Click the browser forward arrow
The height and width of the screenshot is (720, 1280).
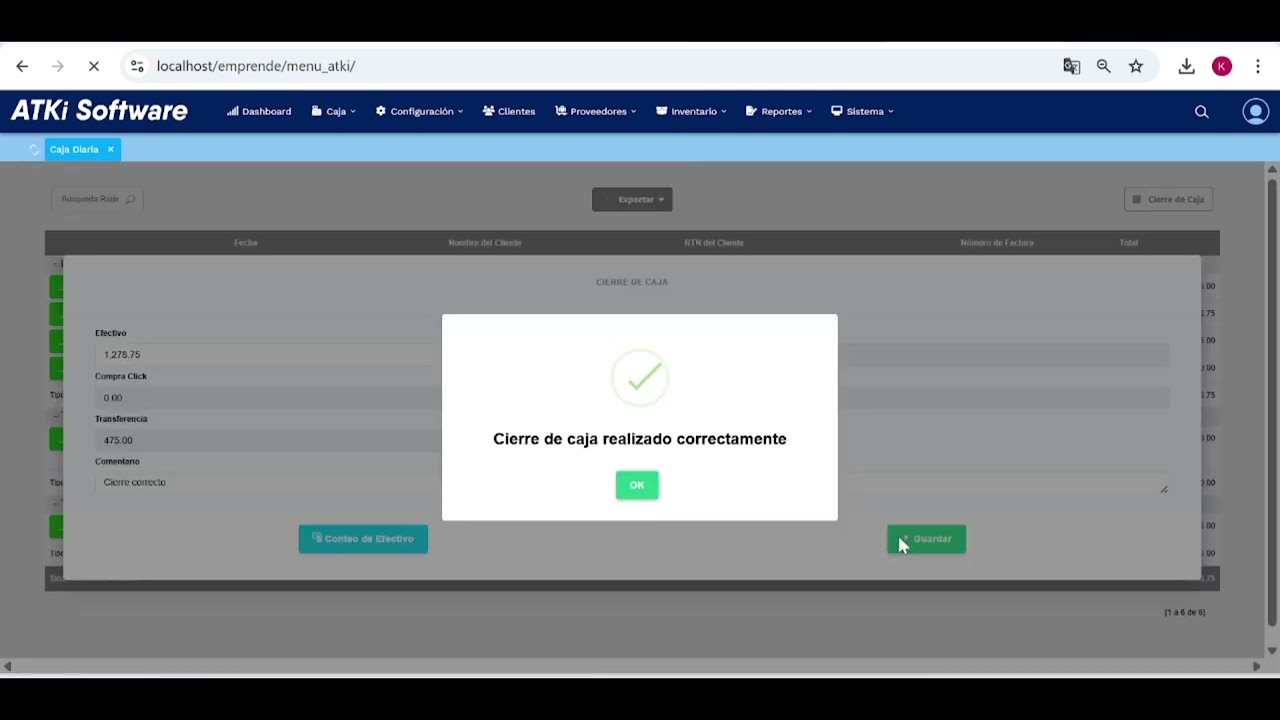(x=58, y=66)
